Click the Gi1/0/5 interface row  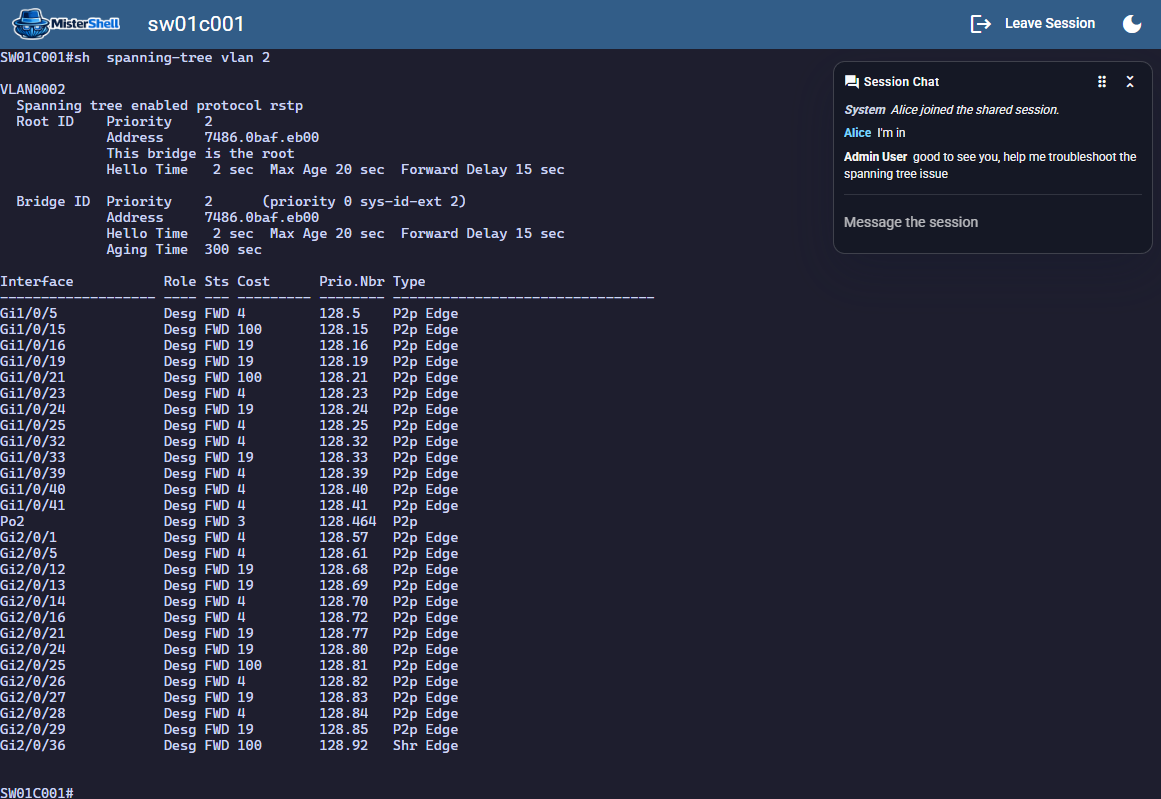[x=229, y=313]
